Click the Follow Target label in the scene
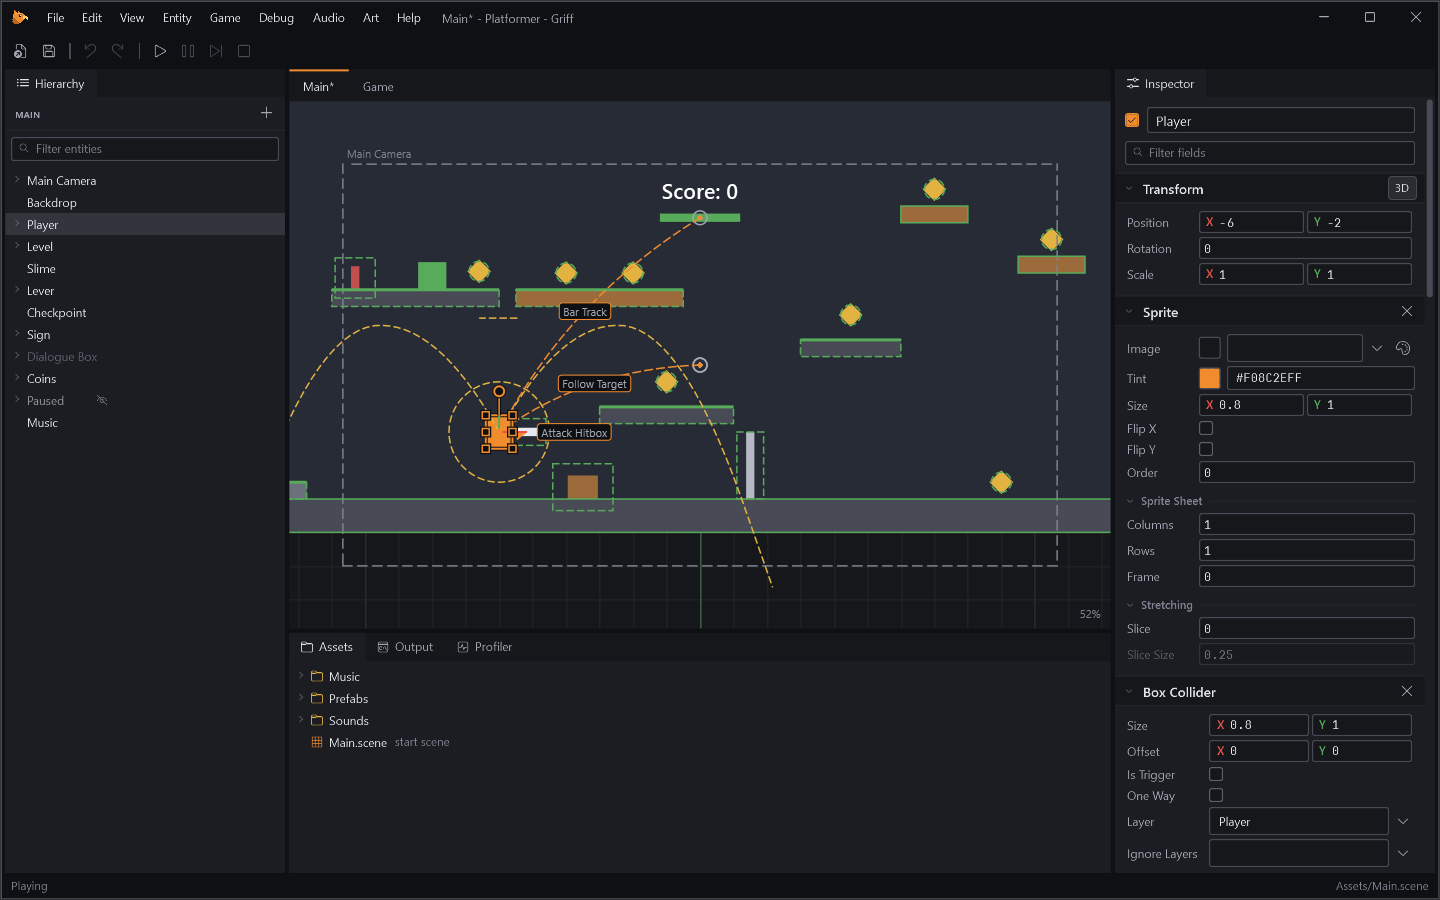 [x=594, y=384]
